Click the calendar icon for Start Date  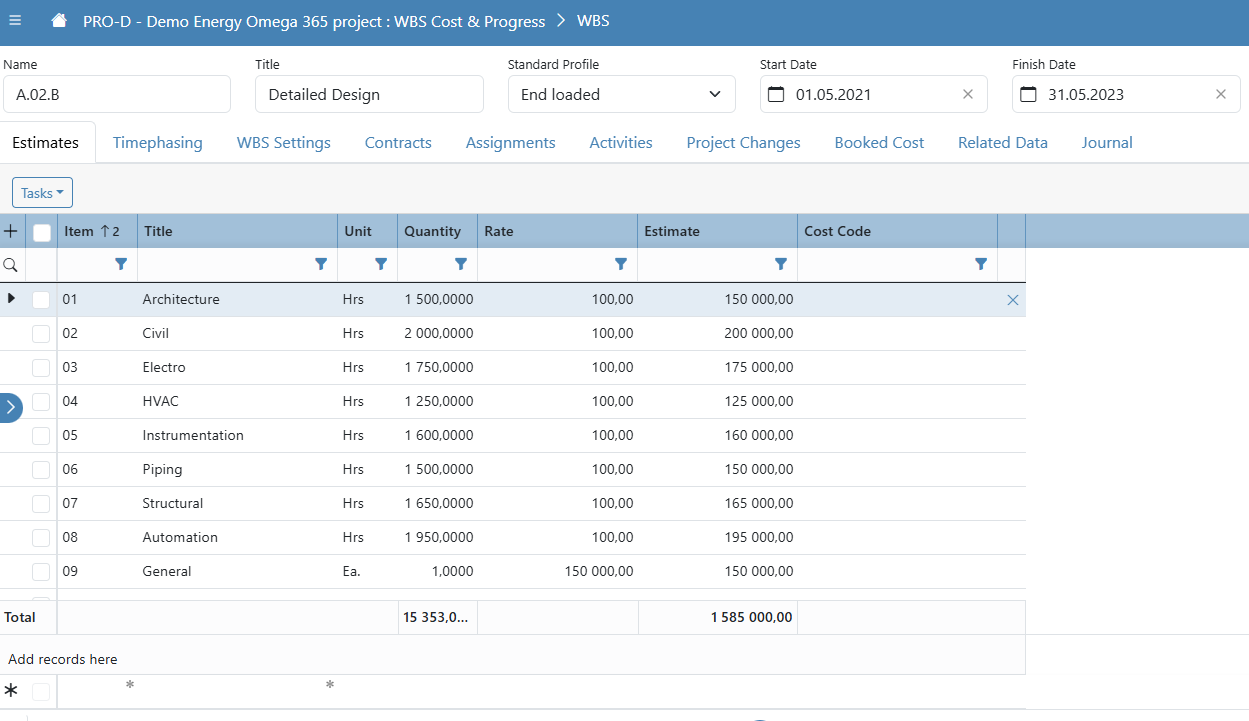click(776, 94)
